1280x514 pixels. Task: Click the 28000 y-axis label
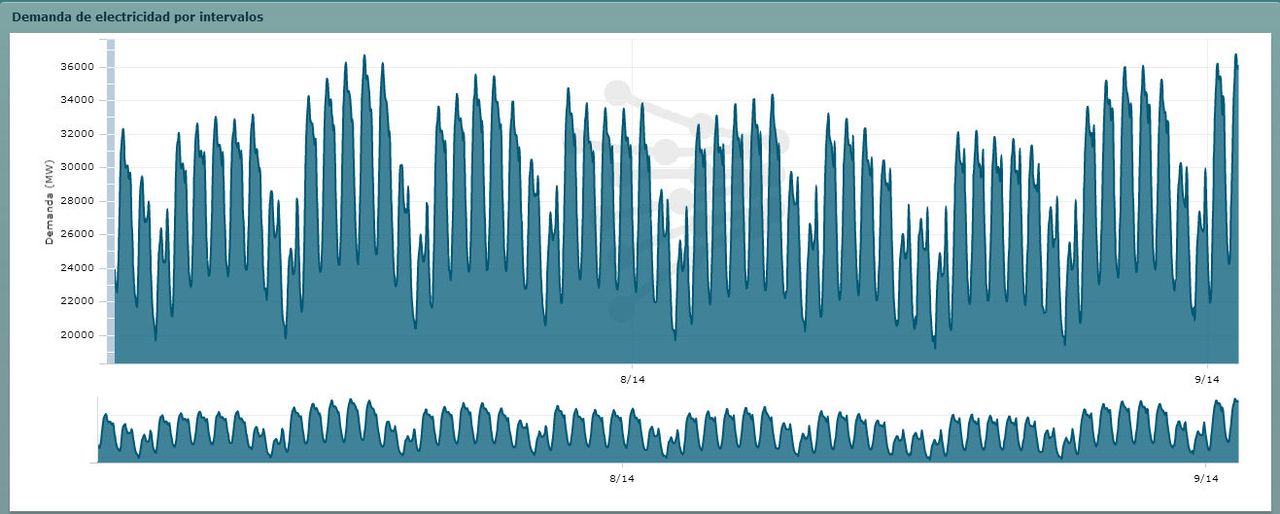click(x=78, y=201)
